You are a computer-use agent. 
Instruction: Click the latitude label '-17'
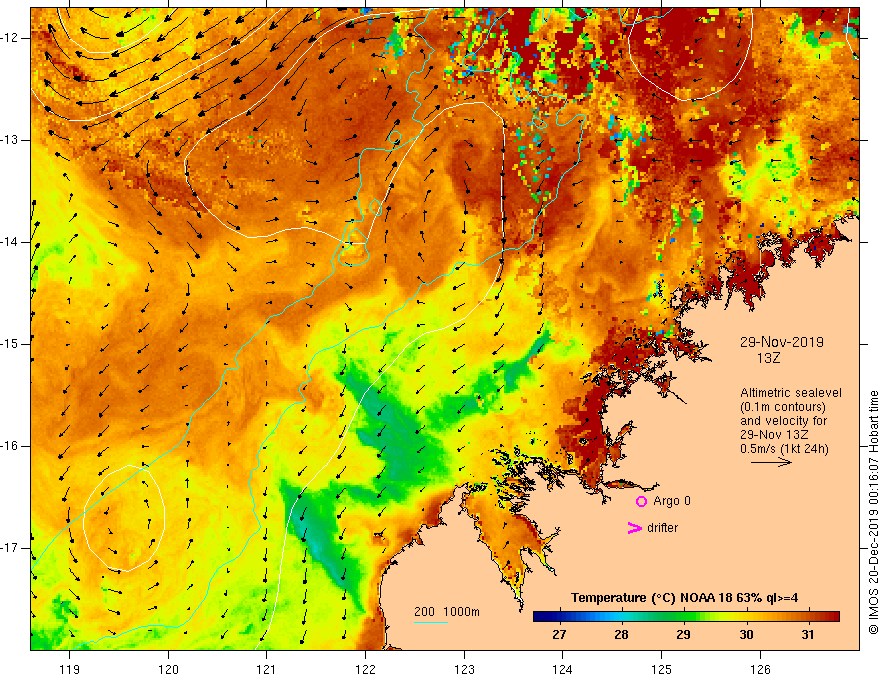10,548
